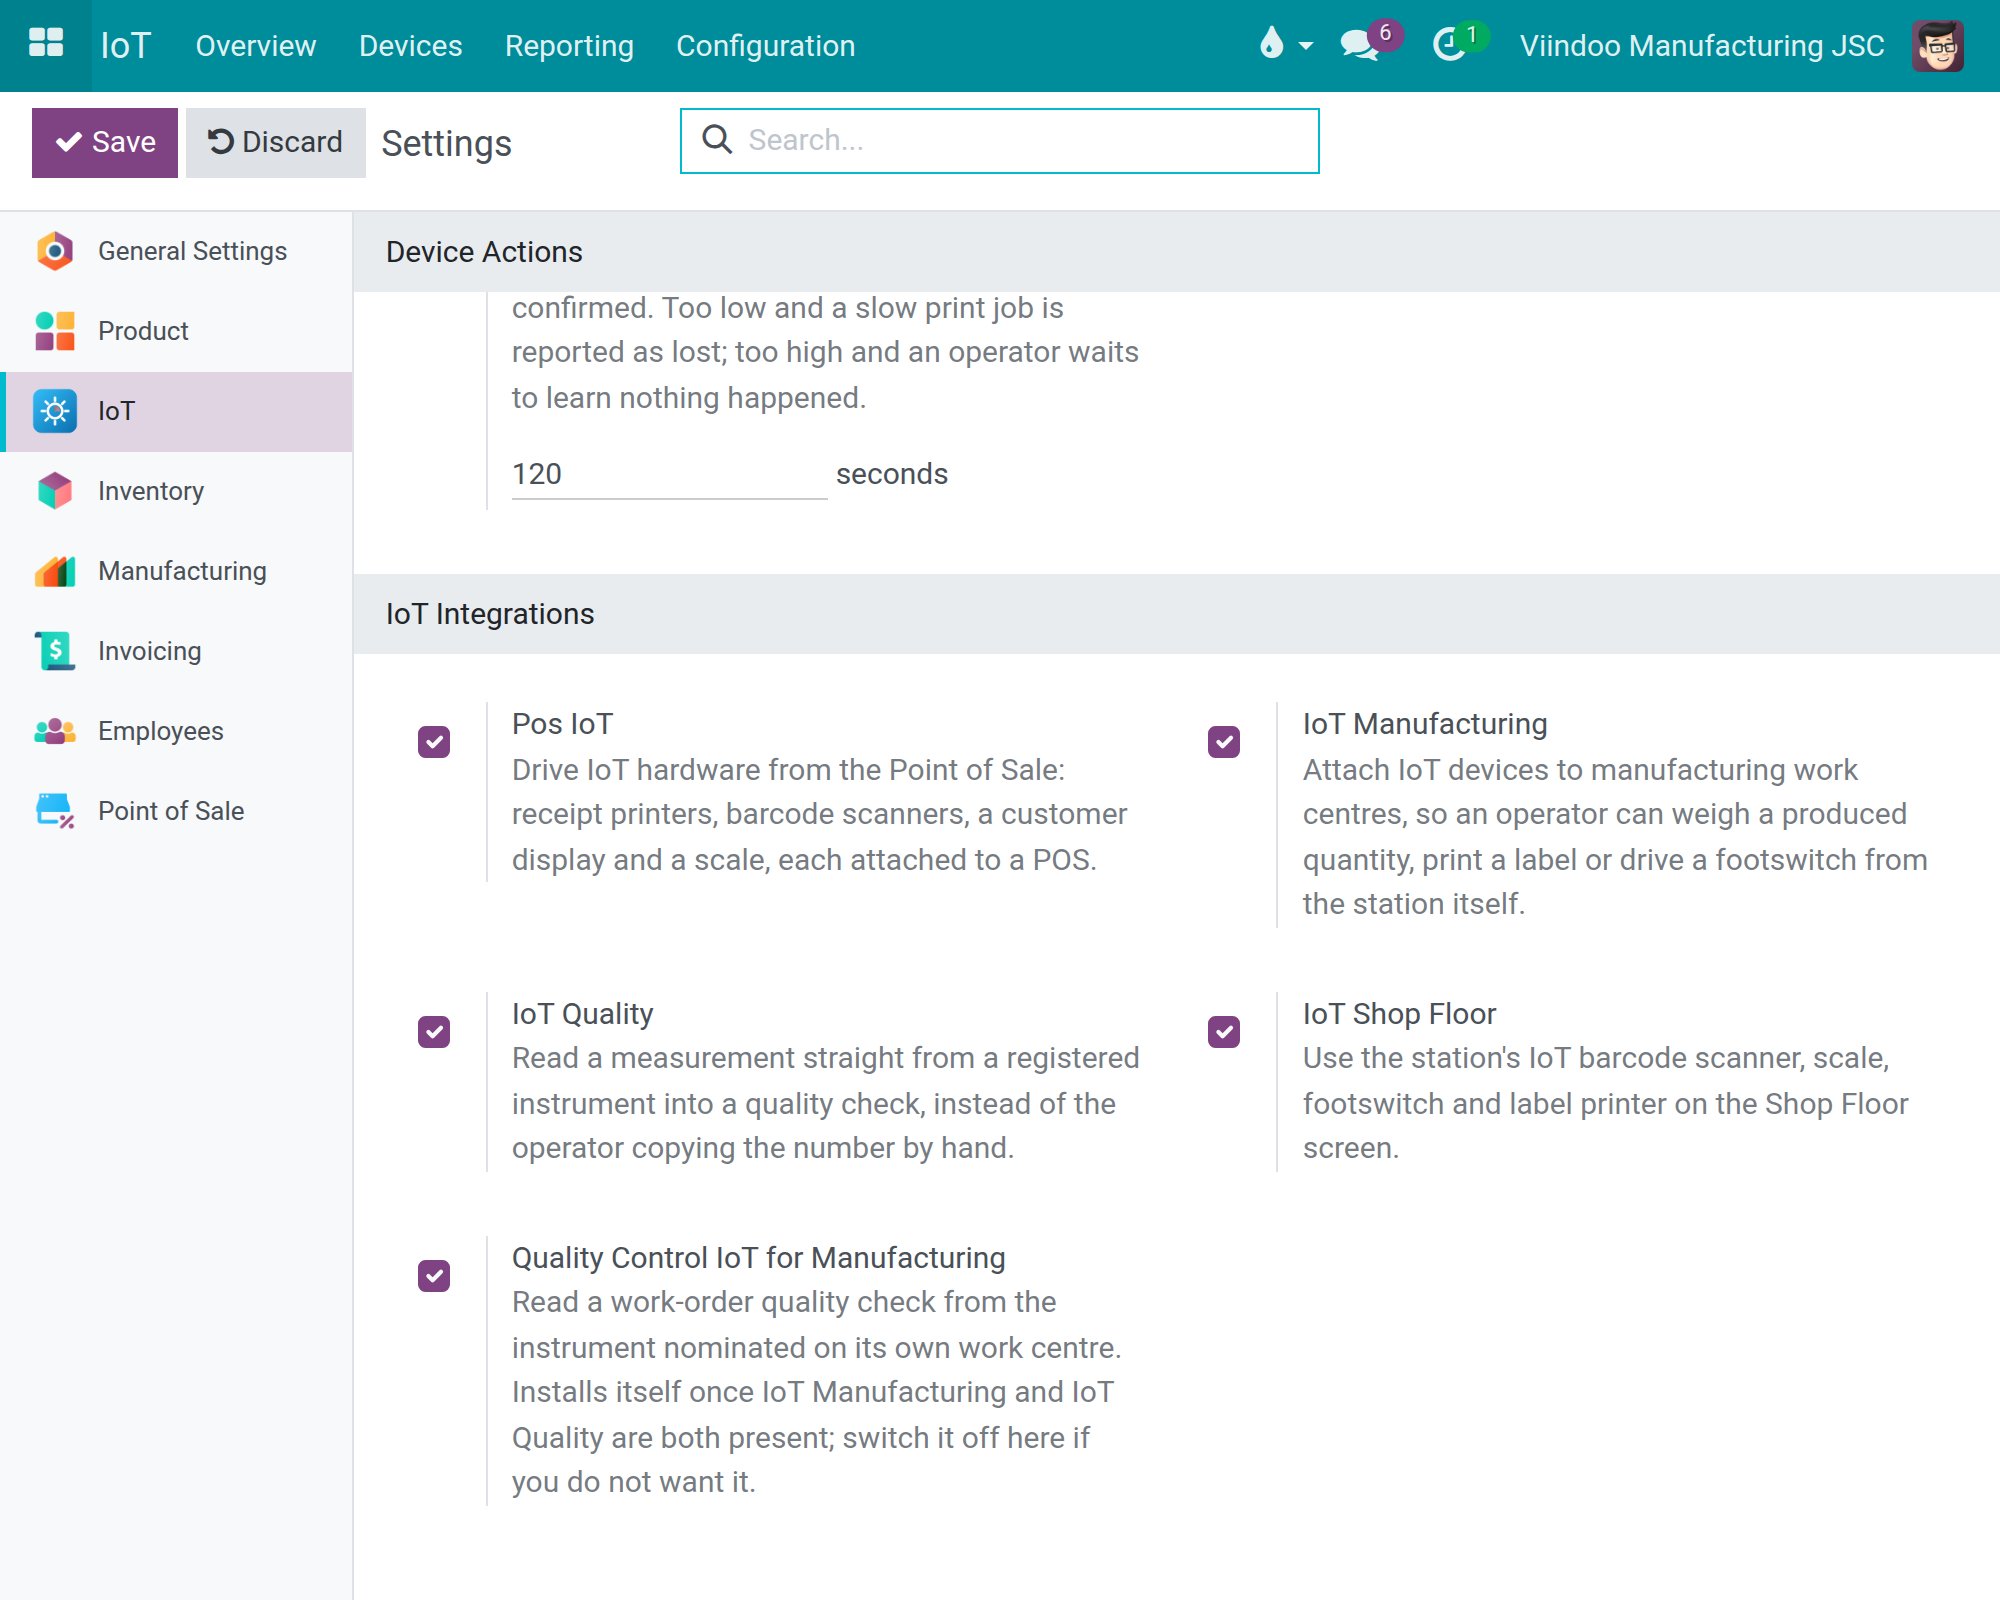The image size is (2000, 1600).
Task: Expand the caret next to the drop icon
Action: coord(1306,46)
